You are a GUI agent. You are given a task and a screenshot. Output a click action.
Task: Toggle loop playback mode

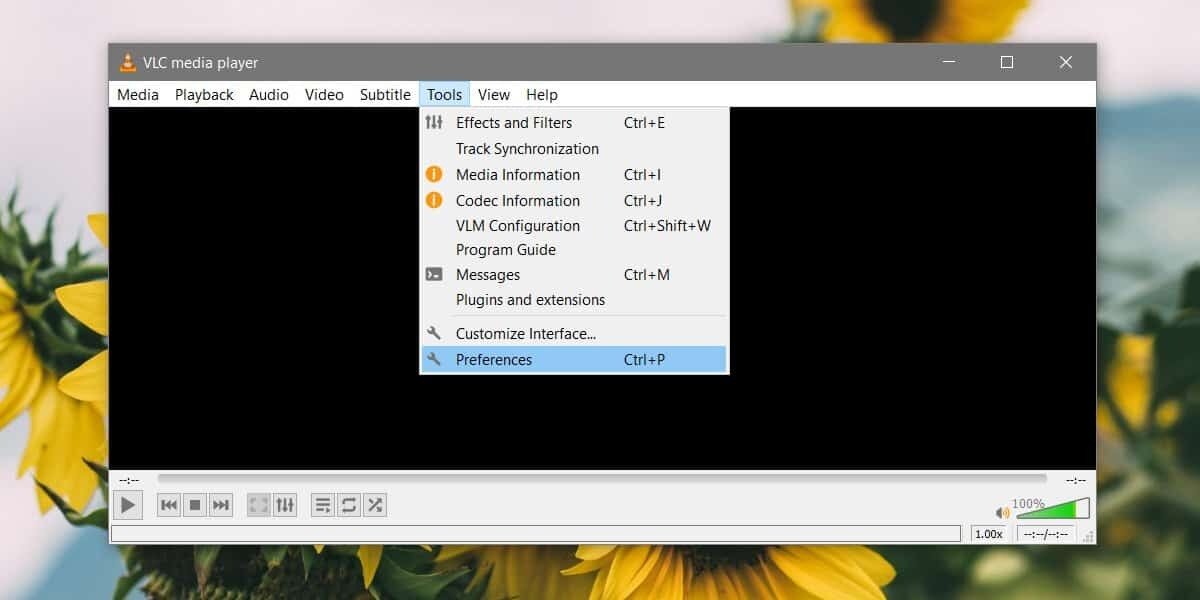348,505
